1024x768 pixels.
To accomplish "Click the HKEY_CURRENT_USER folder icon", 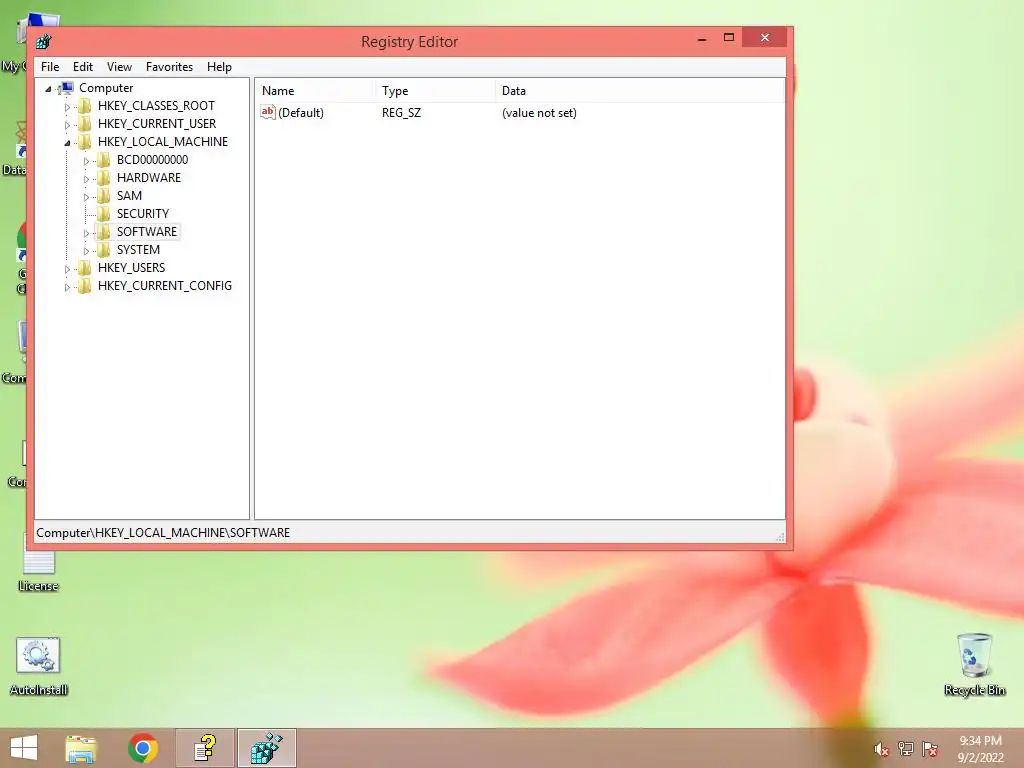I will point(84,123).
